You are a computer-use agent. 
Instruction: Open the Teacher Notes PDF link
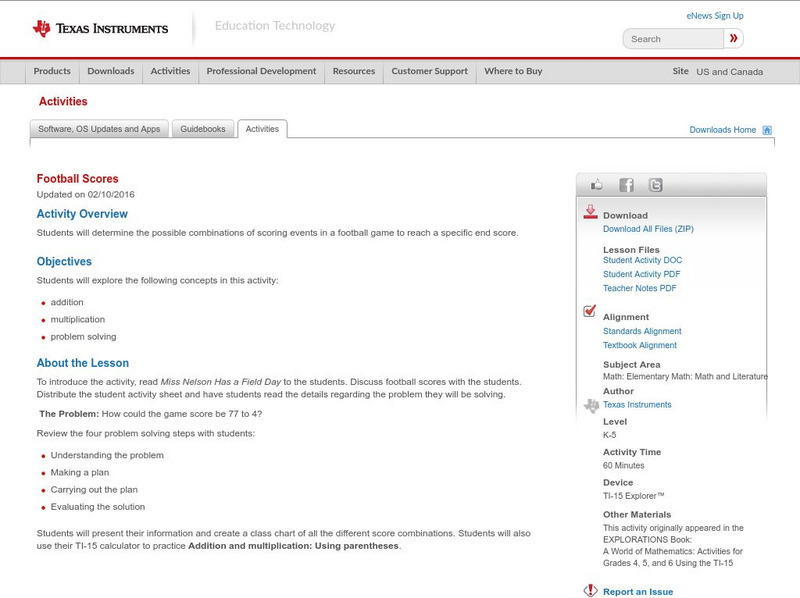[x=639, y=288]
